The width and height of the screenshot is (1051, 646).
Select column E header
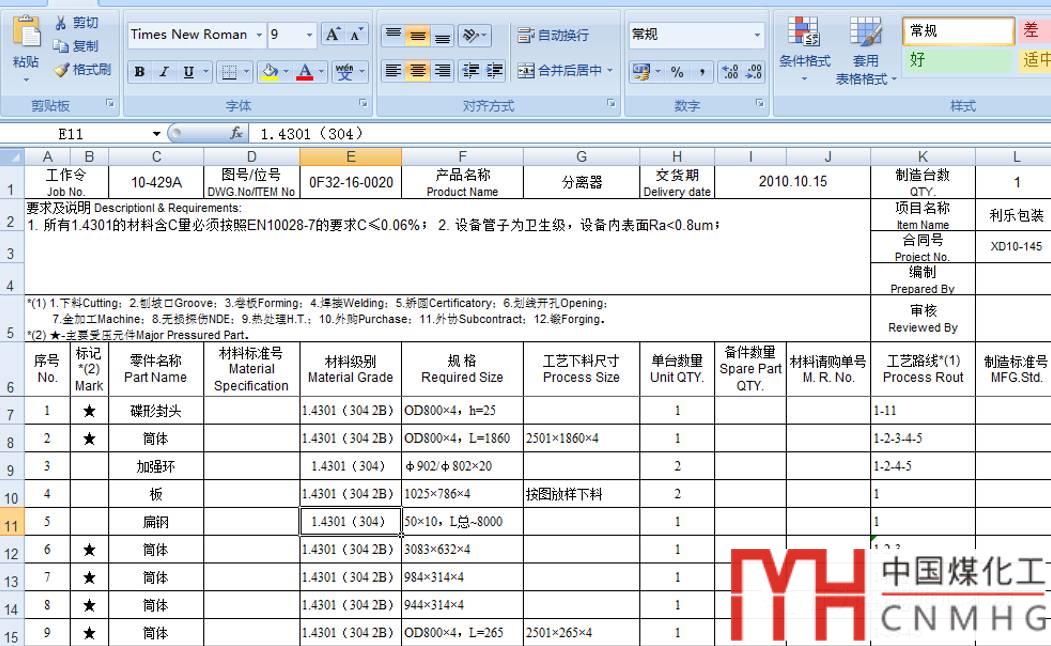tap(351, 157)
